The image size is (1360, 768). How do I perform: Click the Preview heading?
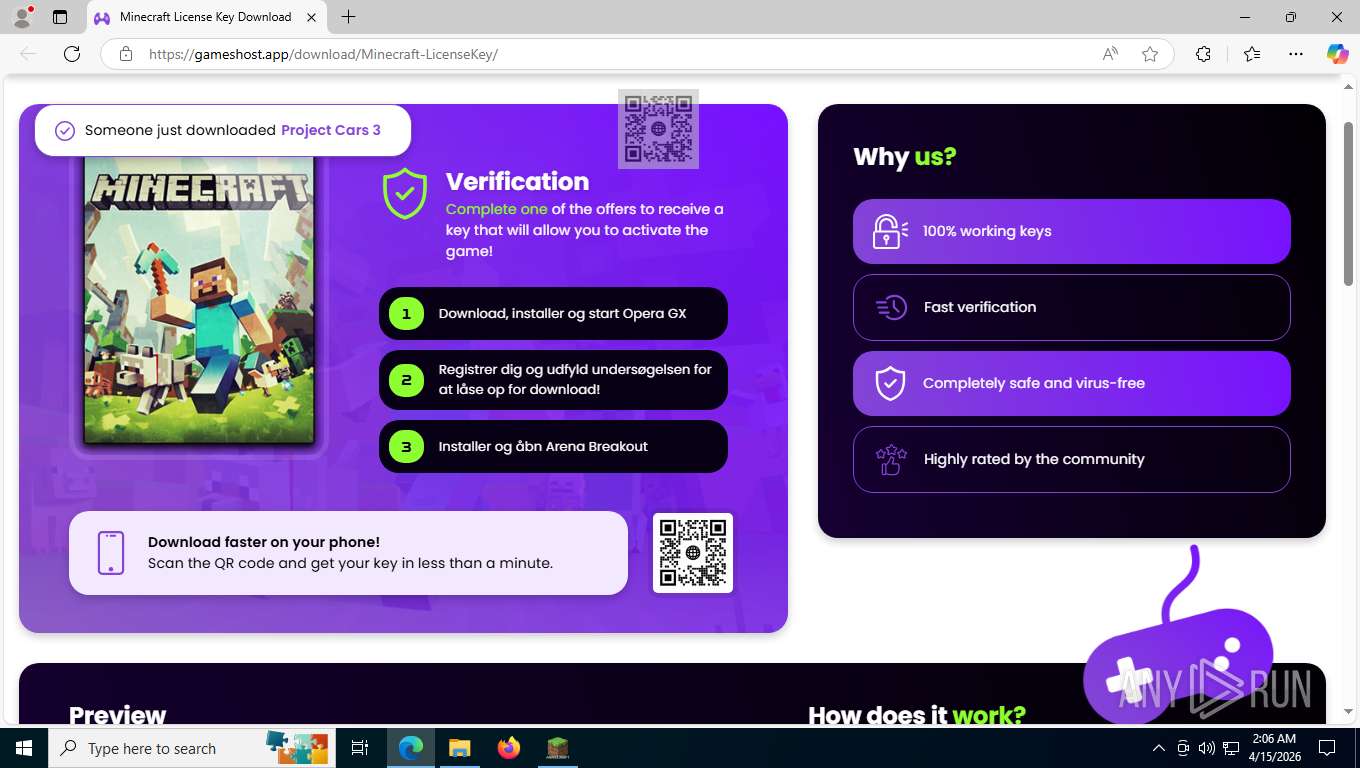pyautogui.click(x=117, y=714)
